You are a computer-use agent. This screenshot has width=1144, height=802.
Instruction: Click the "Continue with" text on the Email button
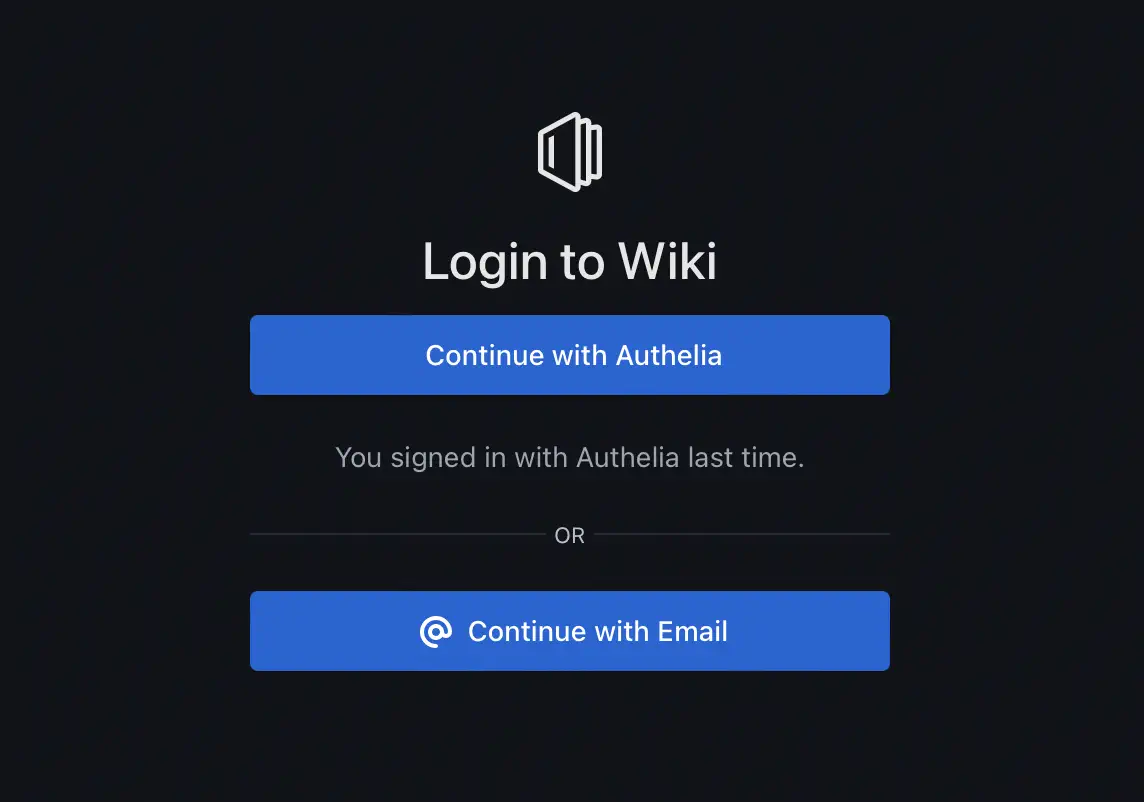(559, 632)
